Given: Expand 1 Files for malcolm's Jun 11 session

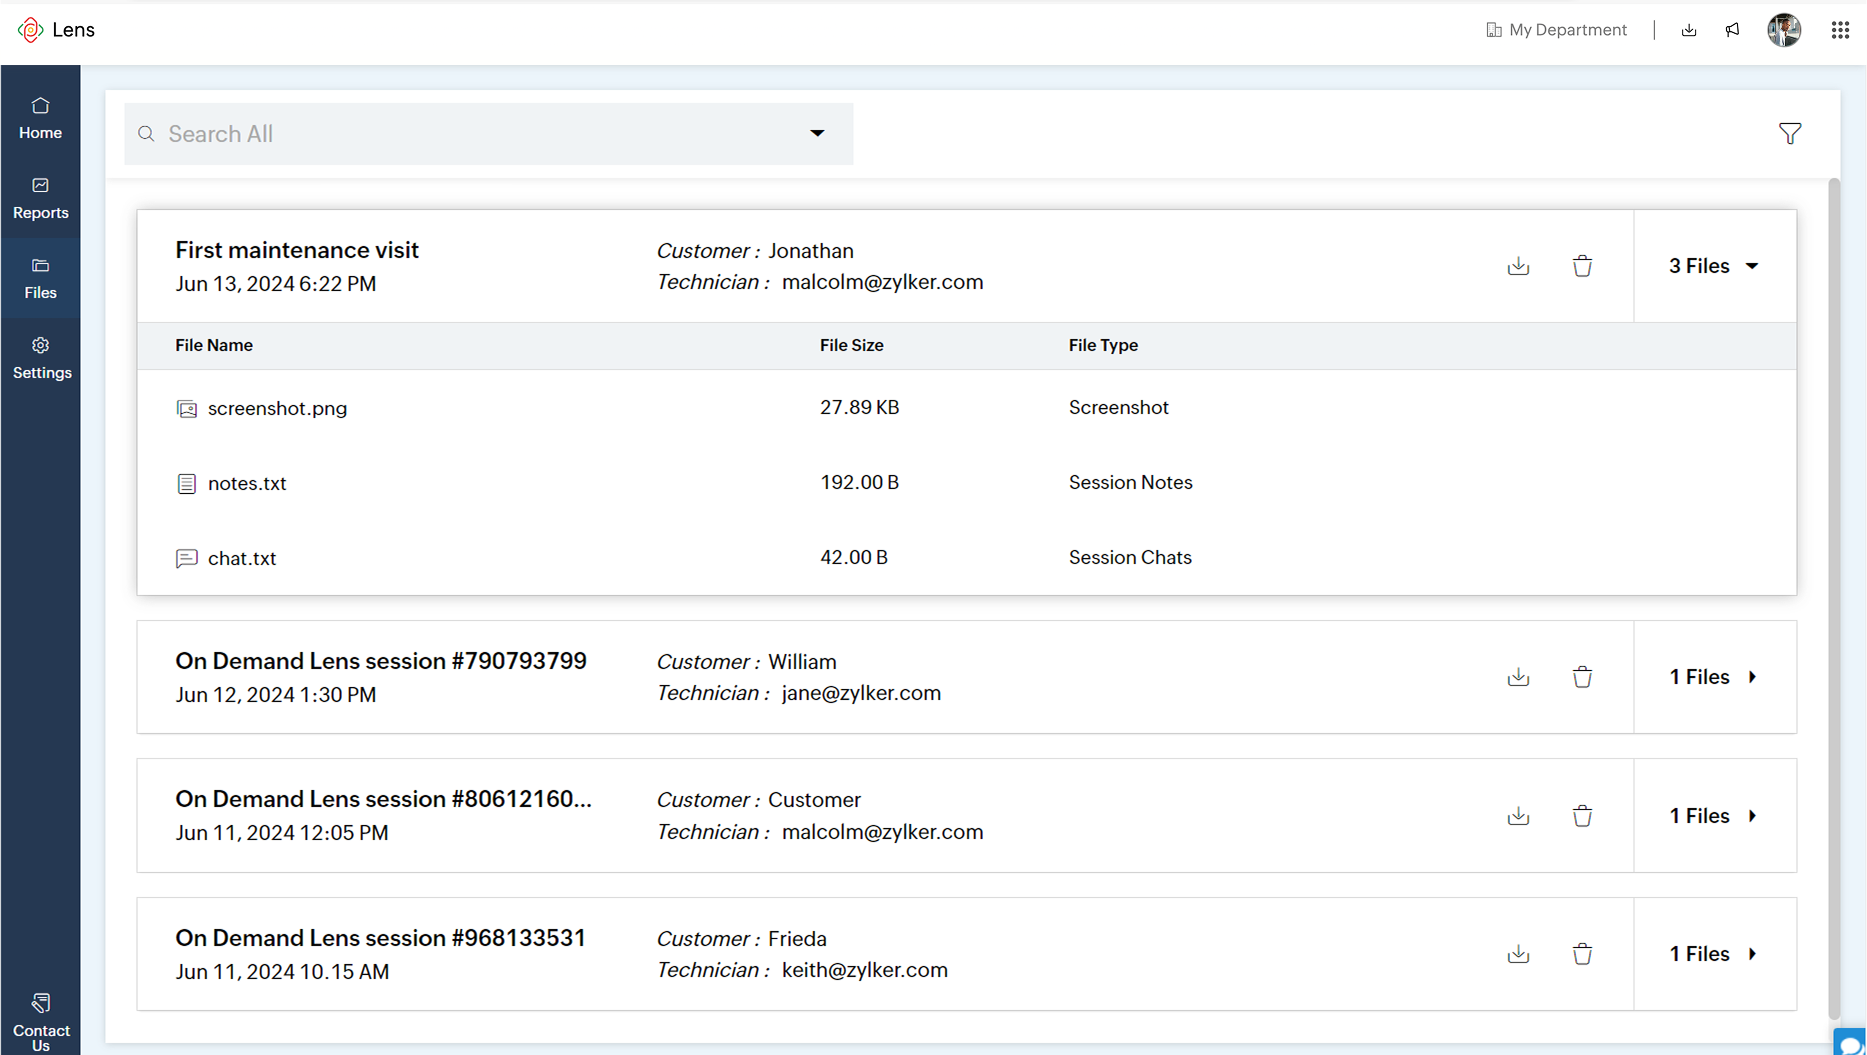Looking at the screenshot, I should [1714, 816].
